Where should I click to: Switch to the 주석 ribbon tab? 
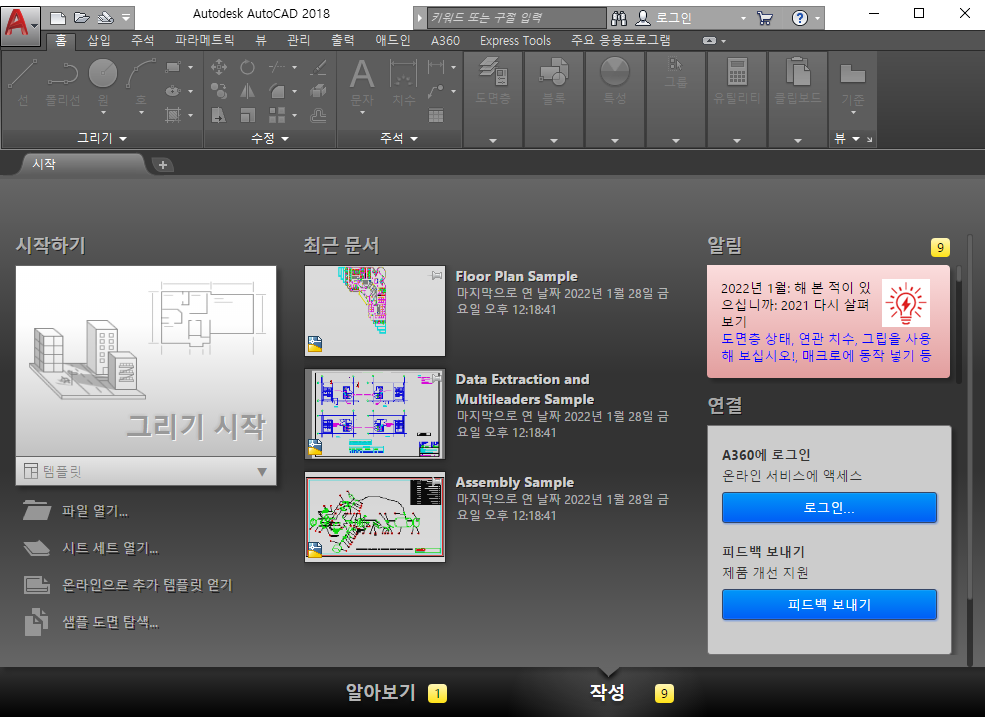coord(143,40)
